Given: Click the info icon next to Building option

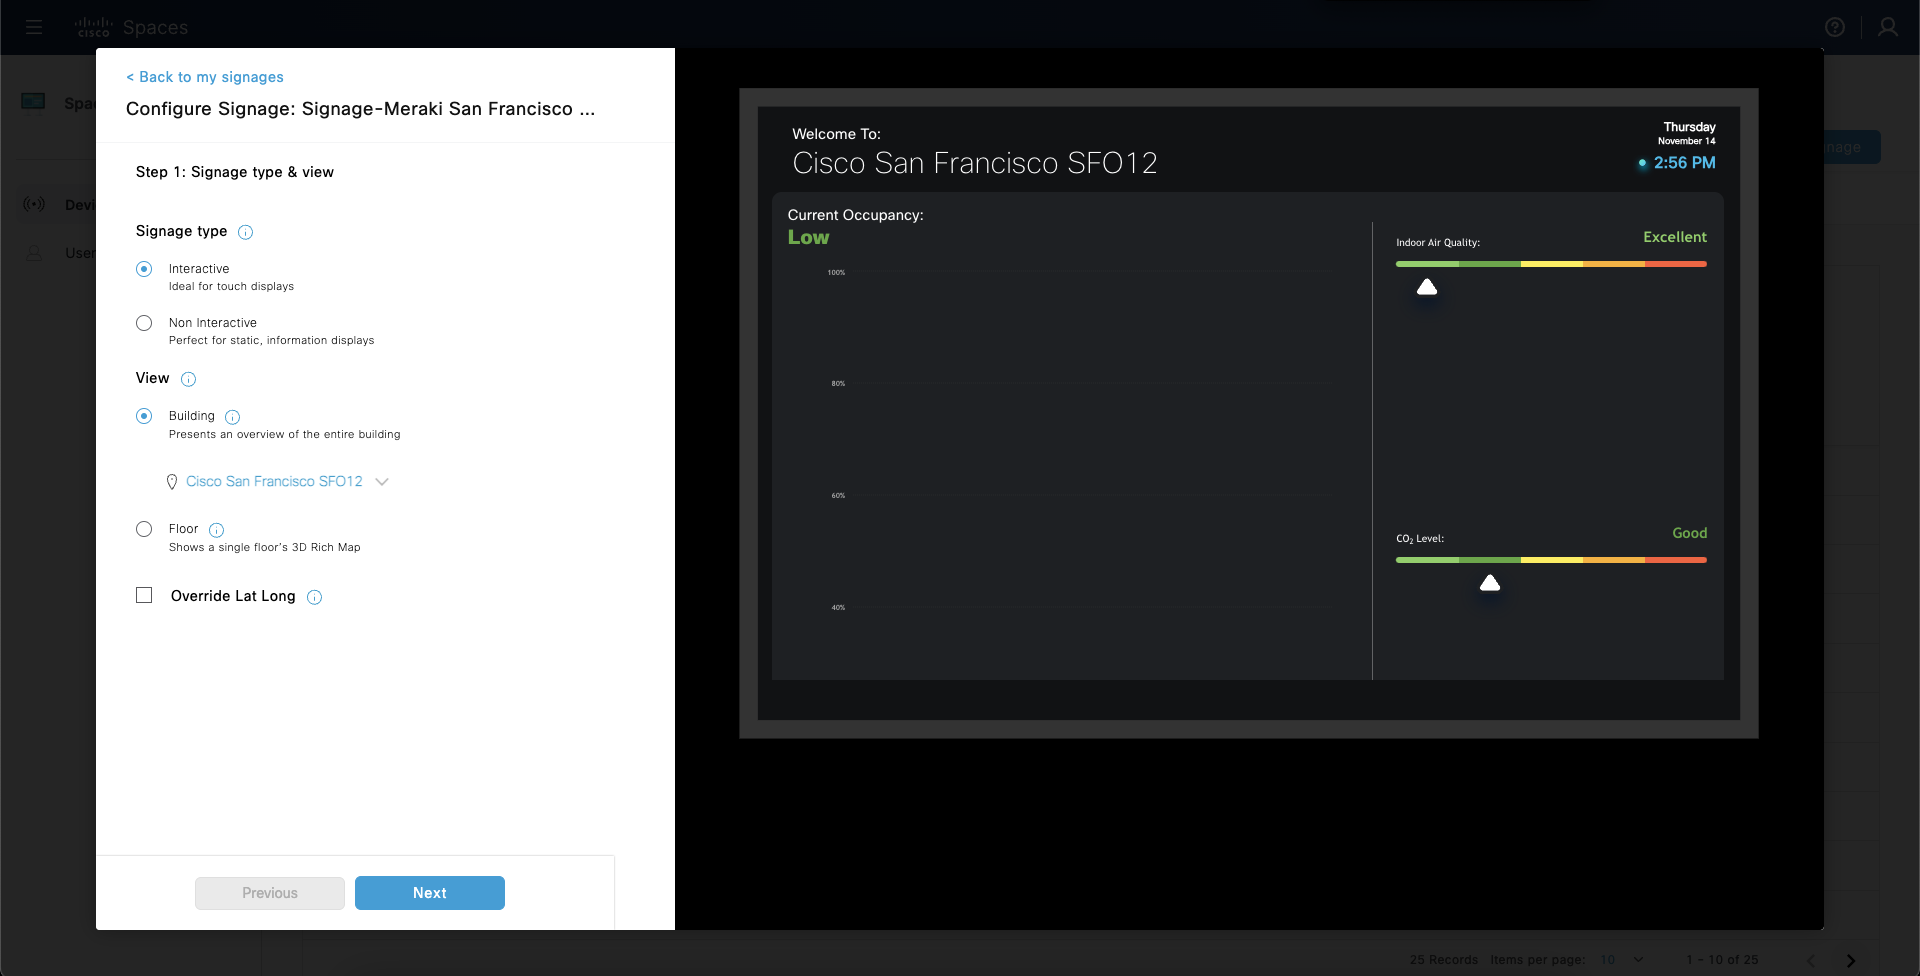Looking at the screenshot, I should (232, 417).
